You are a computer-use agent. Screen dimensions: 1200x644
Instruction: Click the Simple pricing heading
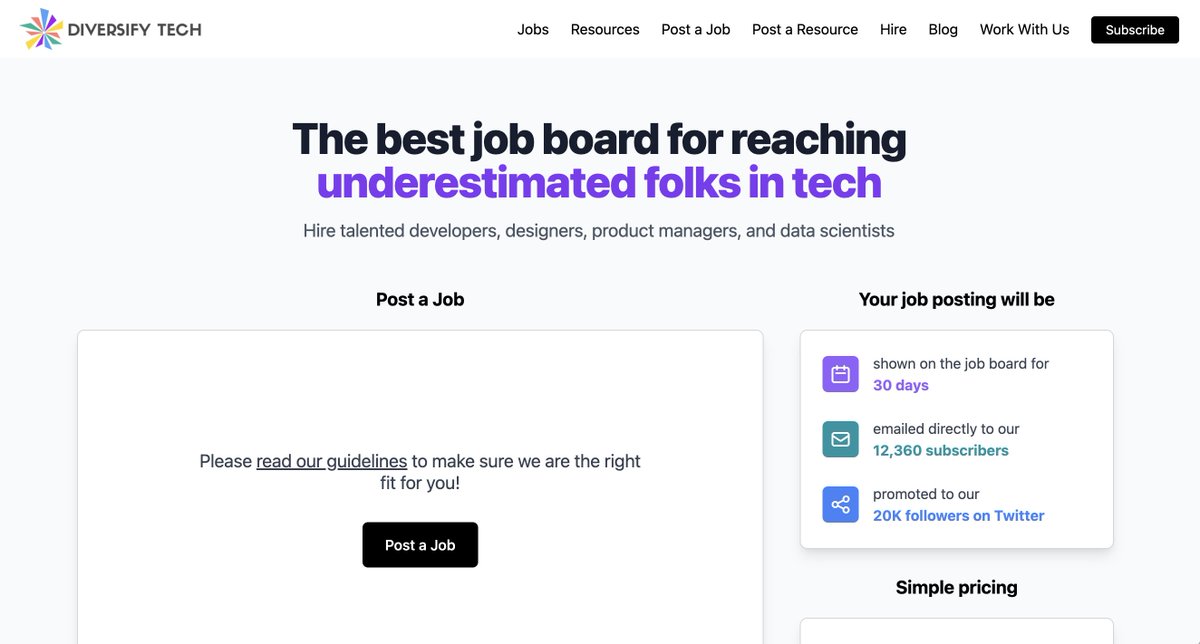(956, 588)
